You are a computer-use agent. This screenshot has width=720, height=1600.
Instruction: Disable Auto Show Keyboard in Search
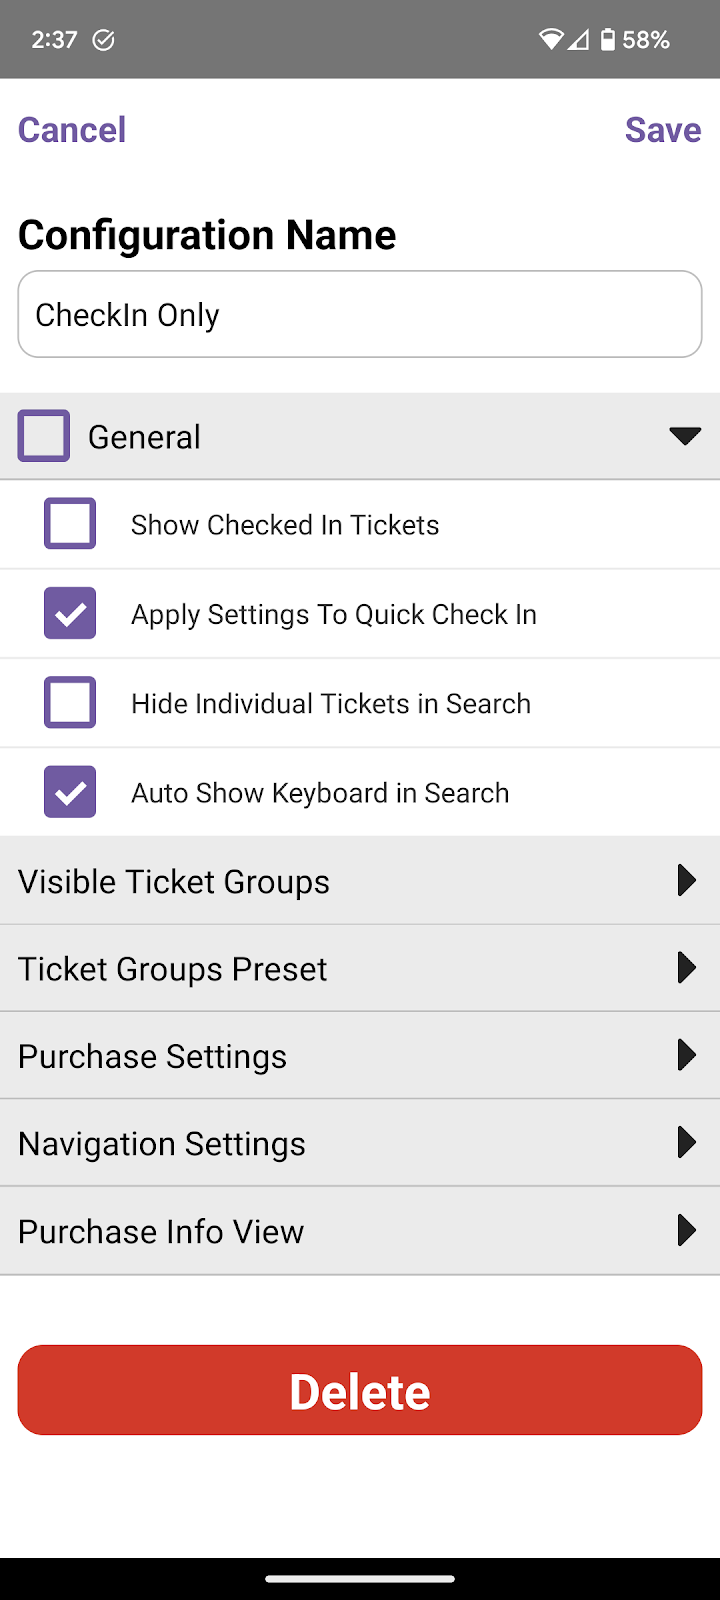pos(70,792)
